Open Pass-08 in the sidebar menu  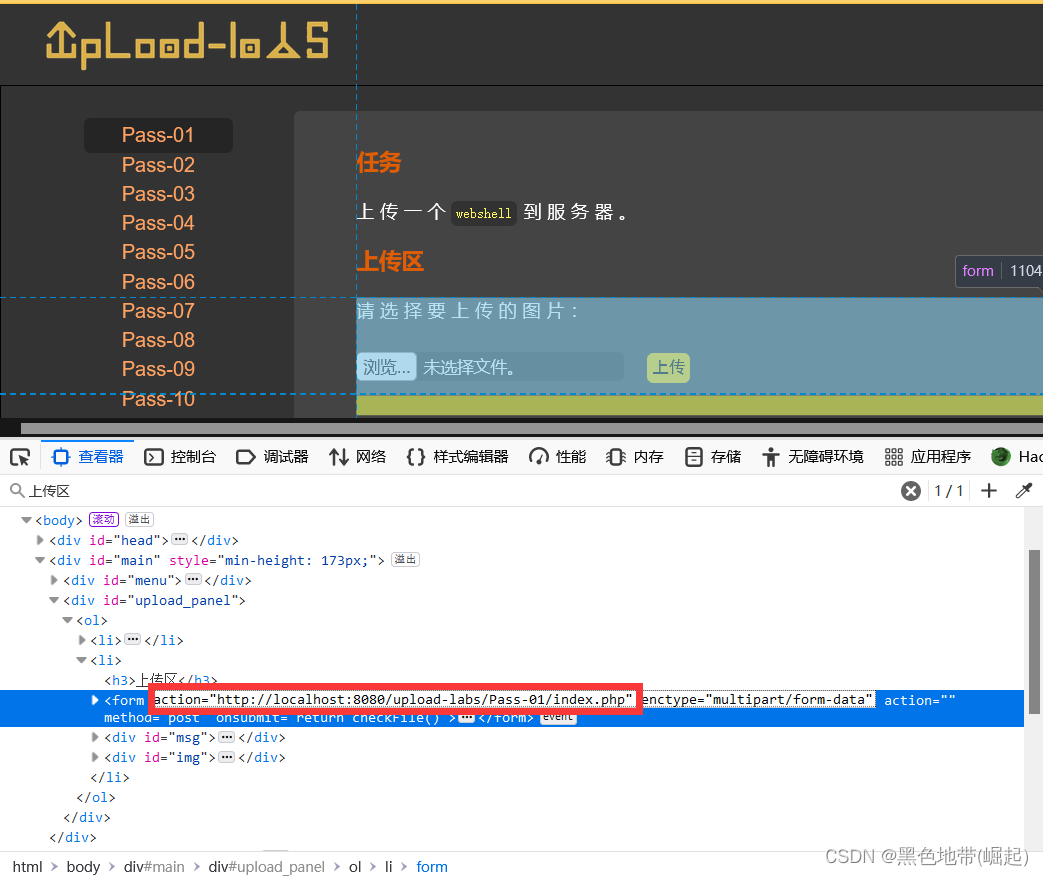pos(158,340)
